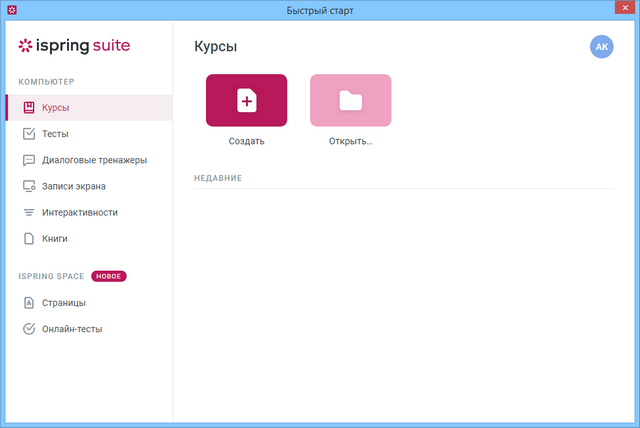Click the НОВОЕ badge near iSpring Space

point(109,276)
